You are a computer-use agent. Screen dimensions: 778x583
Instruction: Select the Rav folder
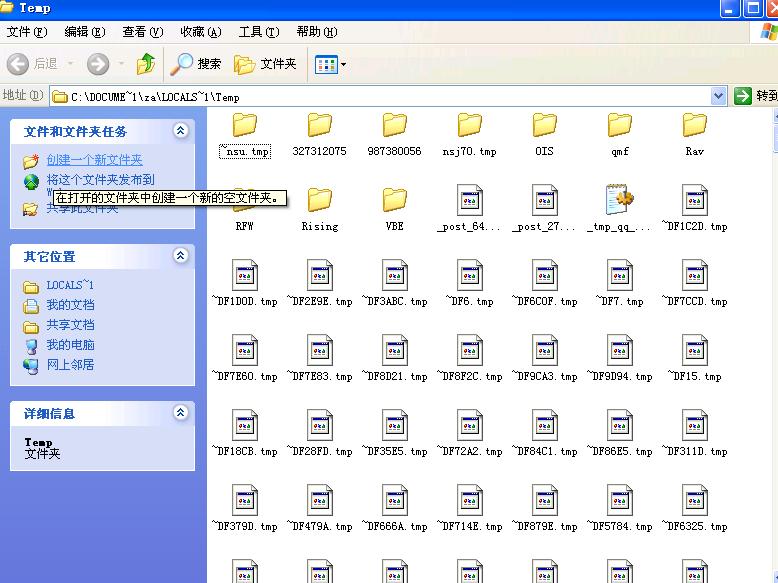click(x=695, y=135)
